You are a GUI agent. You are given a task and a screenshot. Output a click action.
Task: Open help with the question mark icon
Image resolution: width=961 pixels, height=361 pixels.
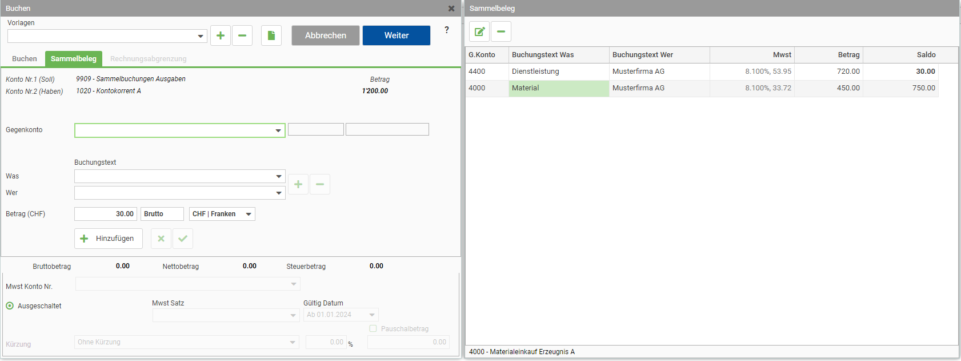click(446, 29)
